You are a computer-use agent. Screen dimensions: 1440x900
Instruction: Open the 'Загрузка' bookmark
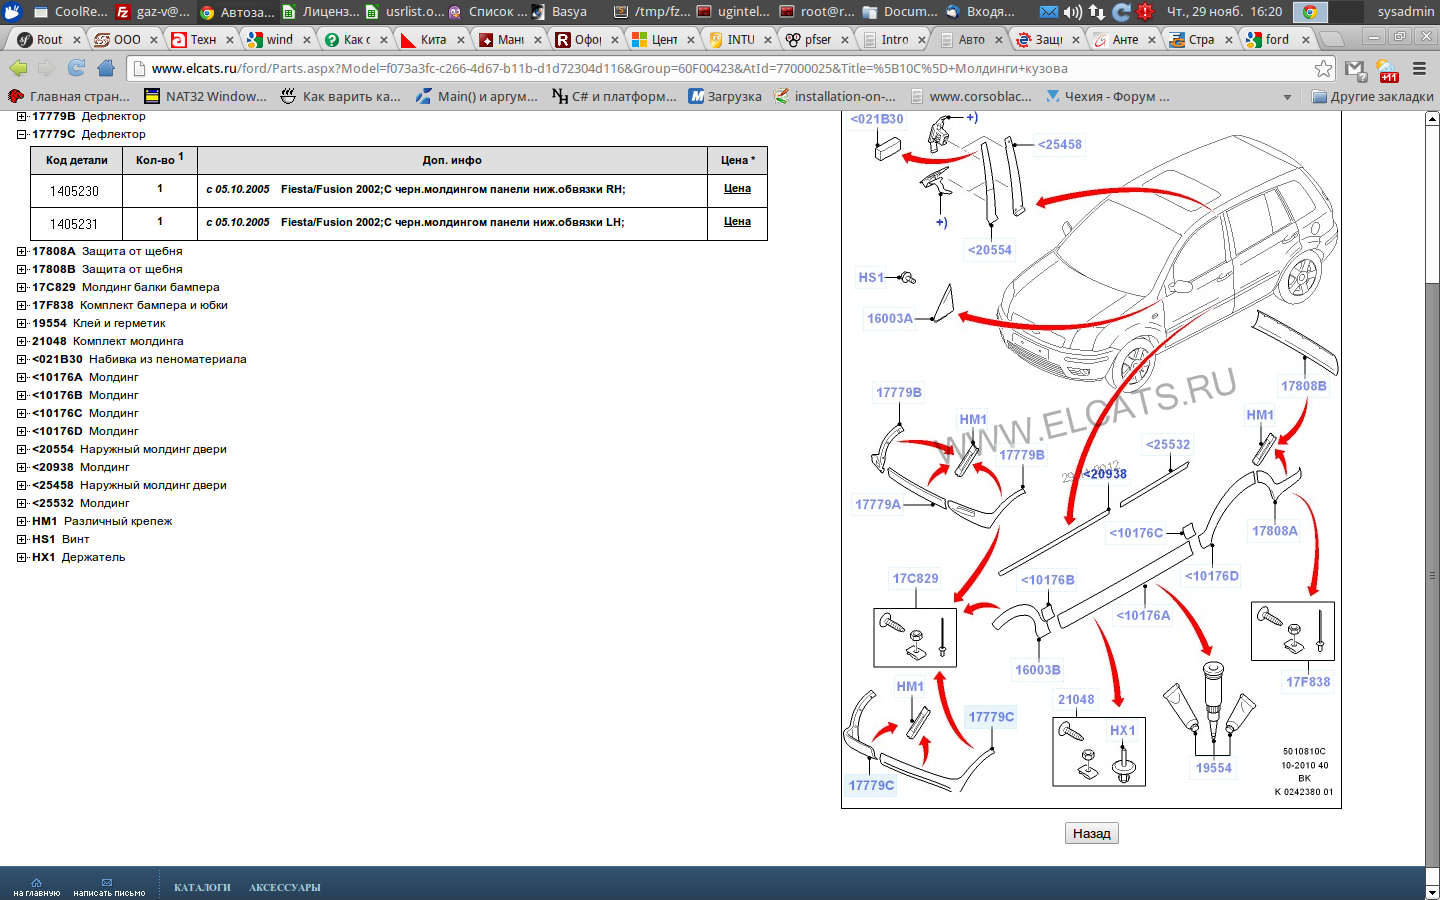(725, 97)
